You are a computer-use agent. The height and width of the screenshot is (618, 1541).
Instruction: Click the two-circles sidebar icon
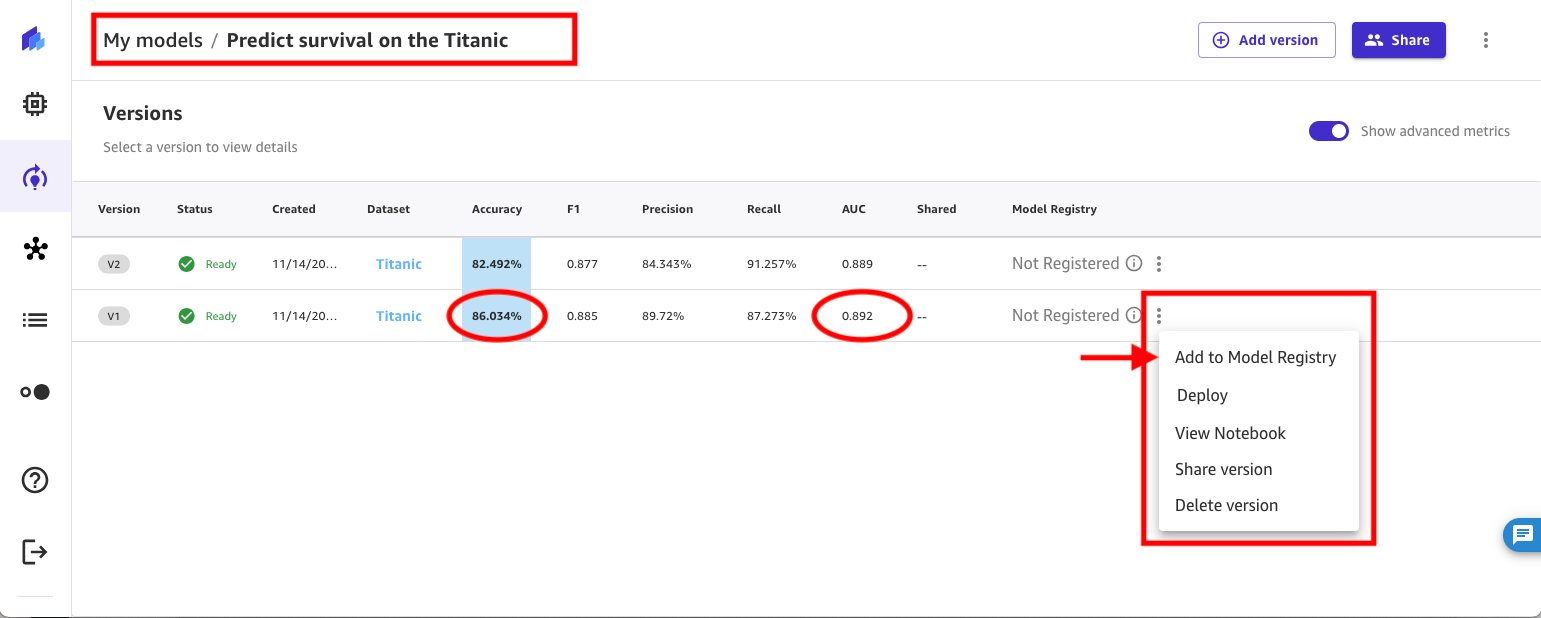tap(35, 392)
